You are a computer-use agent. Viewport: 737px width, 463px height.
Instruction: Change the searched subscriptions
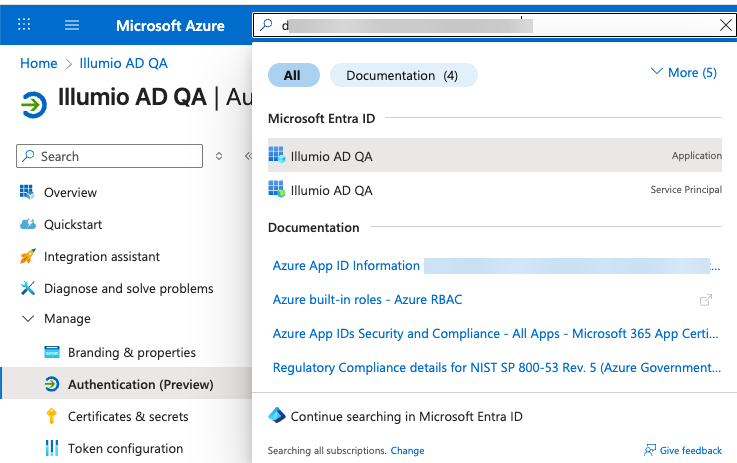(408, 450)
